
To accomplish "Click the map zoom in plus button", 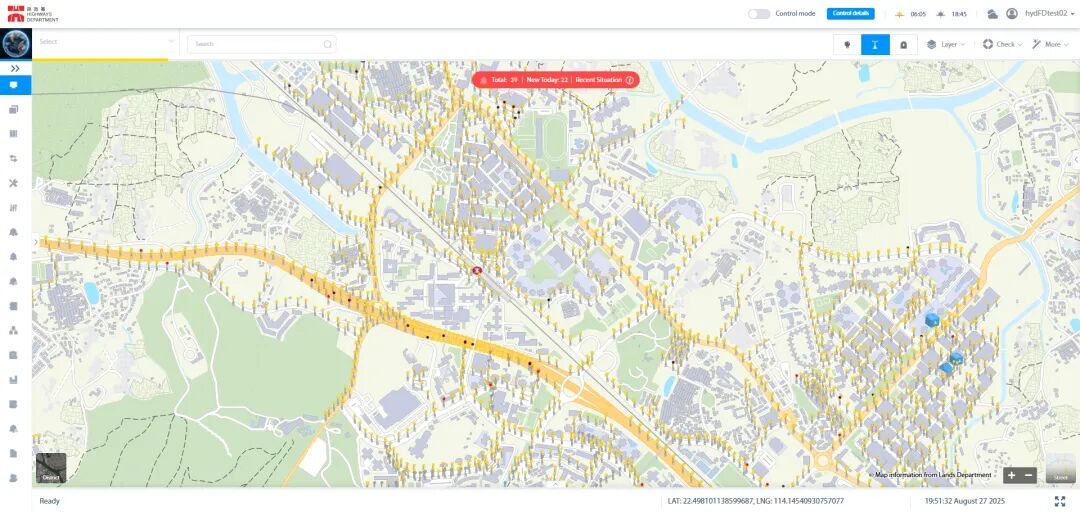I will point(1011,476).
